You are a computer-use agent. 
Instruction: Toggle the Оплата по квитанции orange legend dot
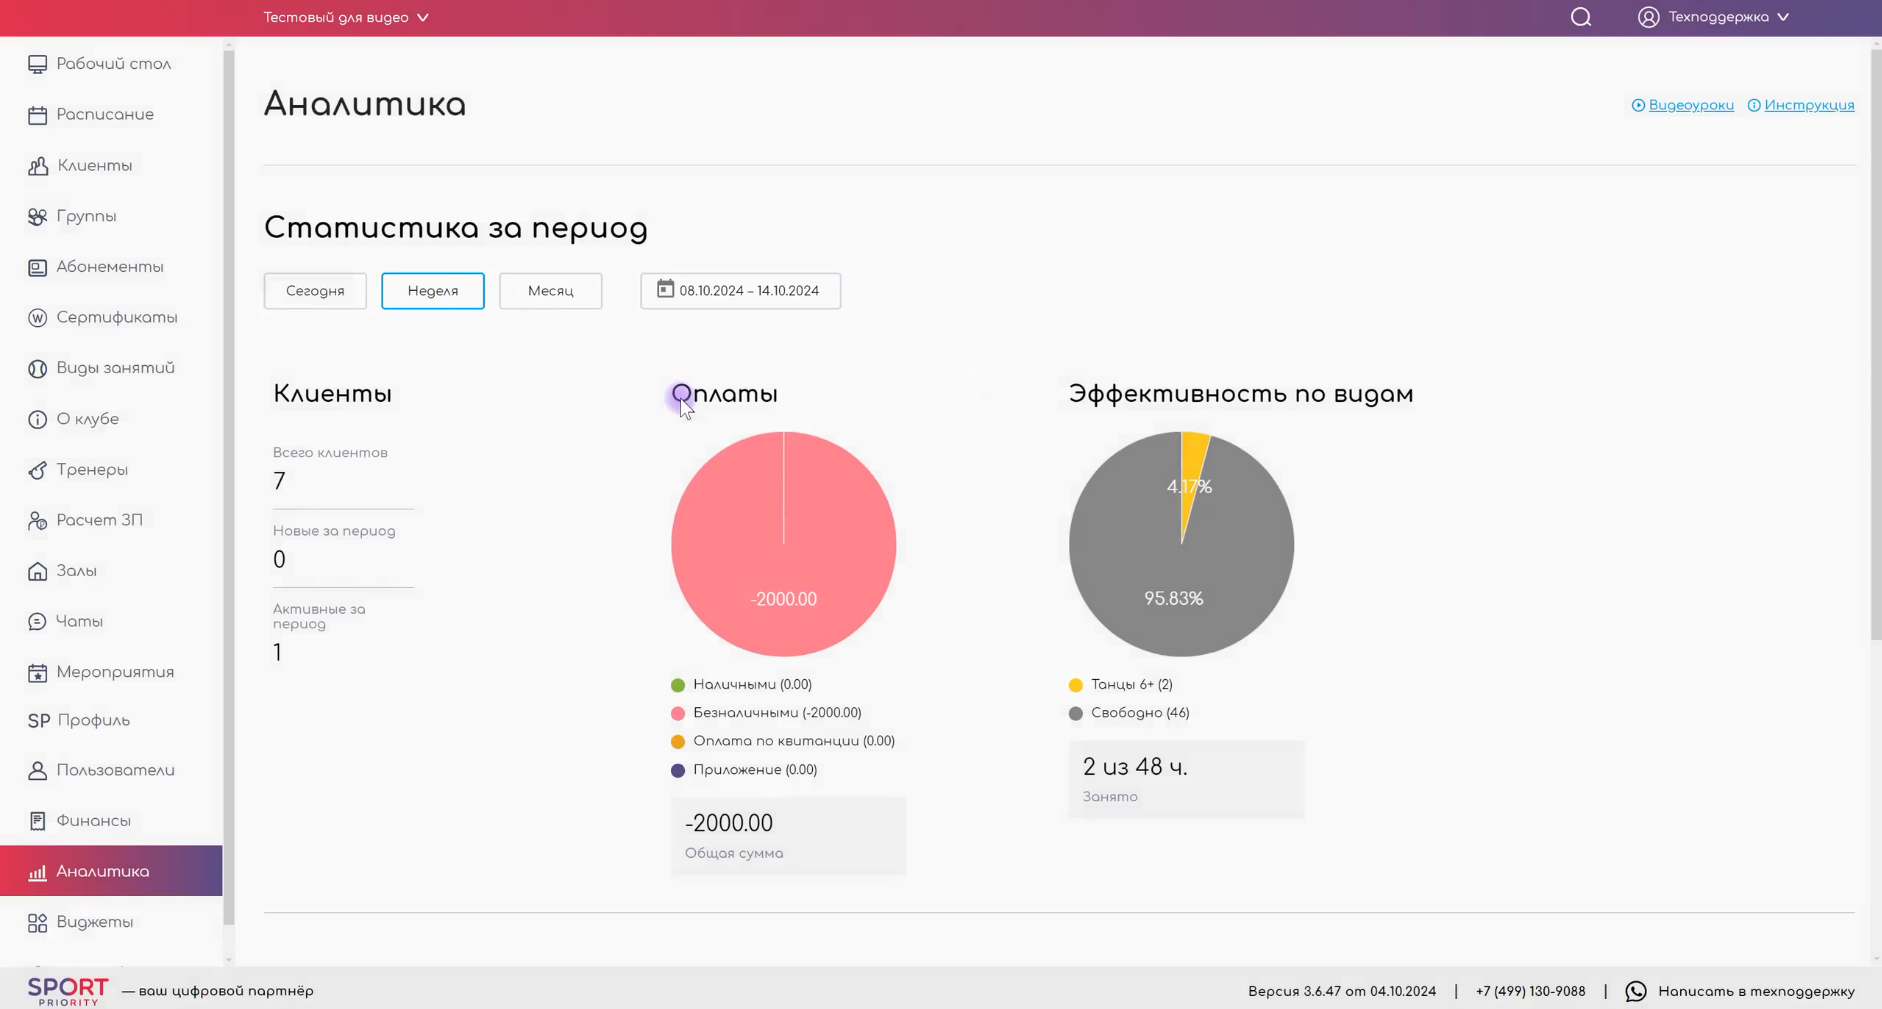point(678,742)
